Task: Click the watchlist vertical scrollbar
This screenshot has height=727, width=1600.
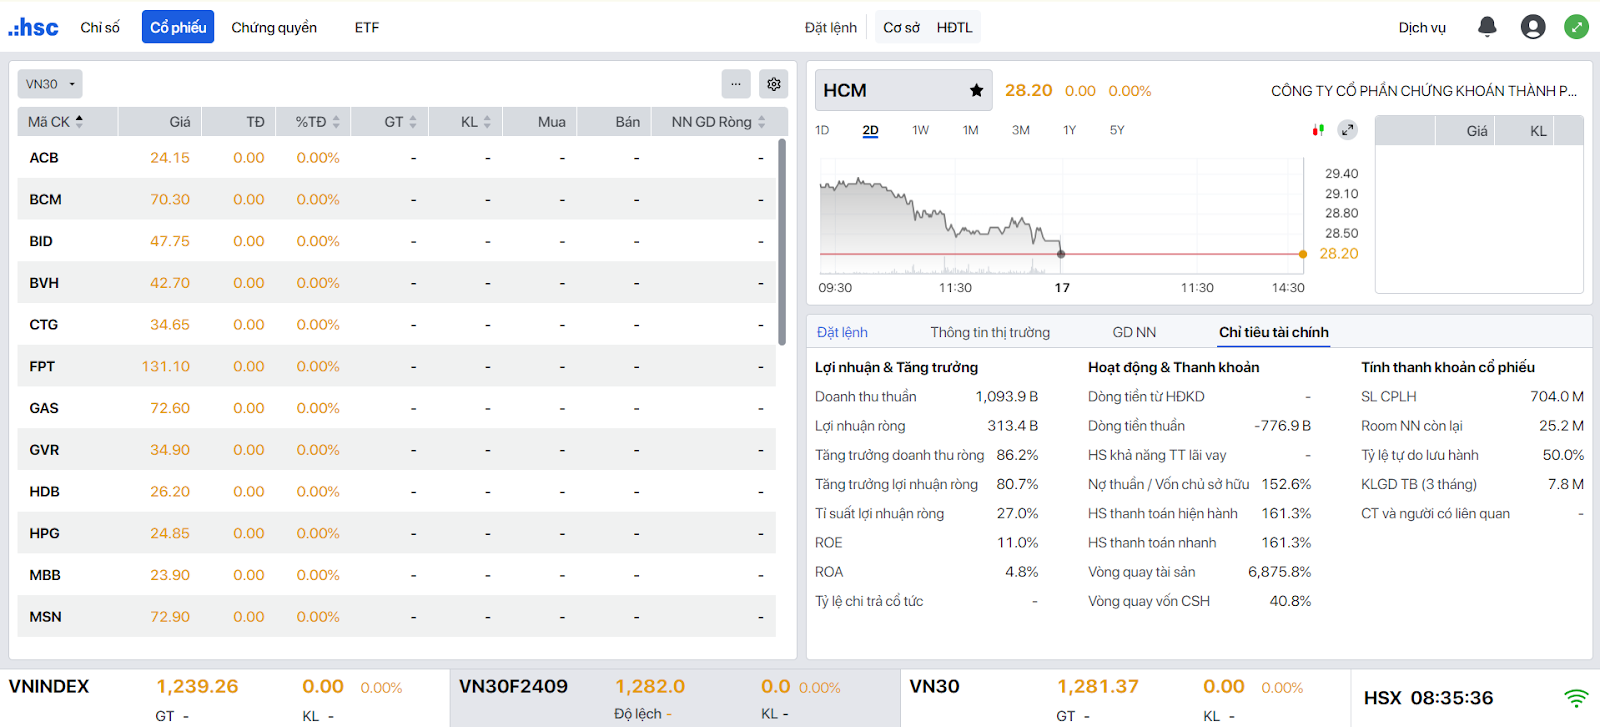Action: pos(781,242)
